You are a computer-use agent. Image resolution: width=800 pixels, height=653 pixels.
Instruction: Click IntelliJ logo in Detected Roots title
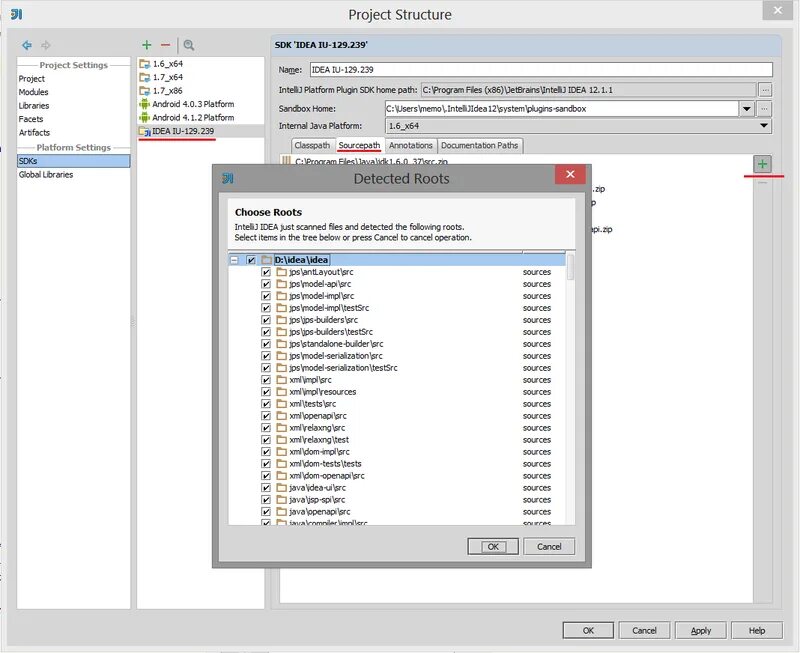[228, 178]
